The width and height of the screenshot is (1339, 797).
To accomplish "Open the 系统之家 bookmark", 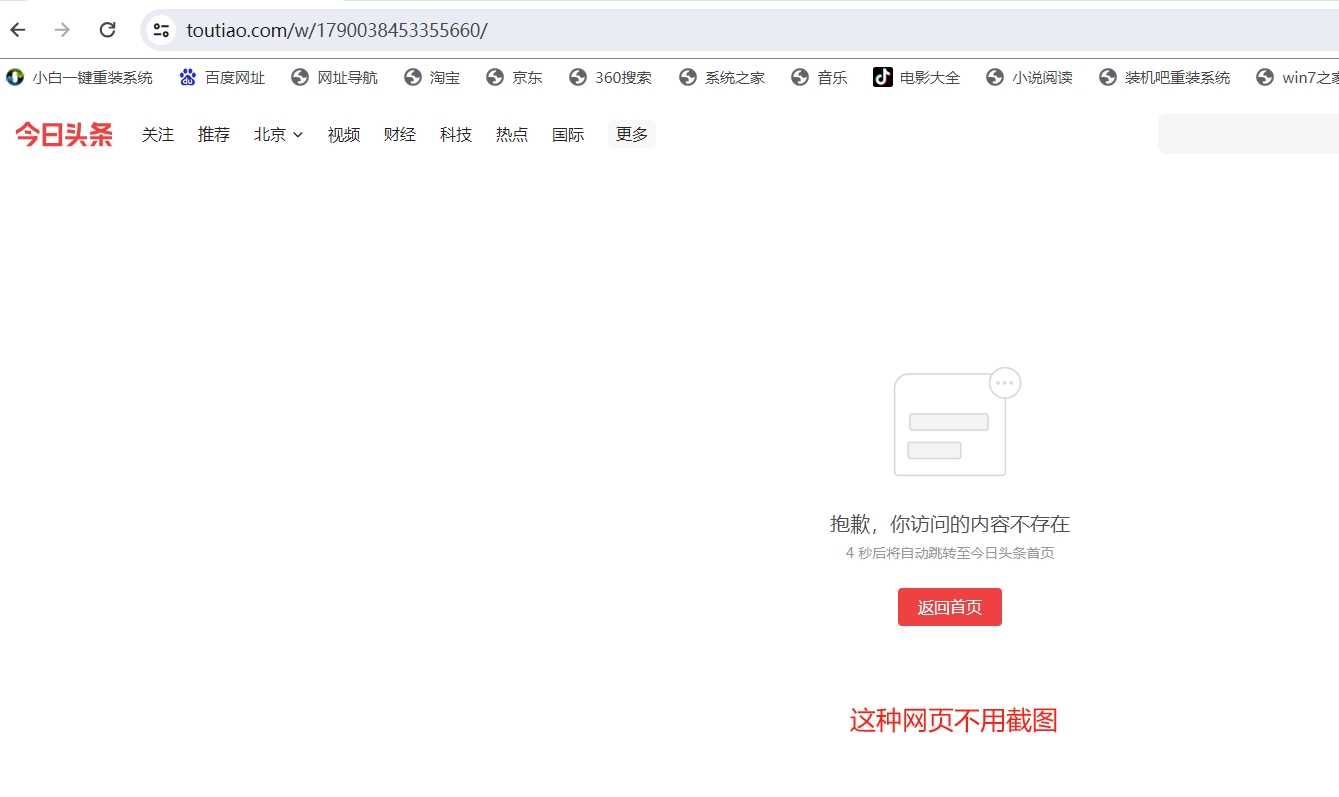I will click(x=723, y=77).
